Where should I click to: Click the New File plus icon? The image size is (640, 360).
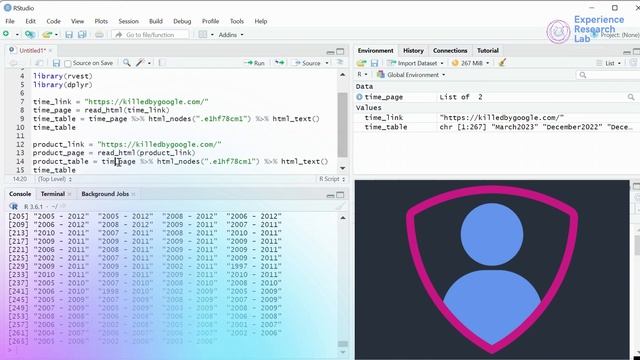click(6, 34)
